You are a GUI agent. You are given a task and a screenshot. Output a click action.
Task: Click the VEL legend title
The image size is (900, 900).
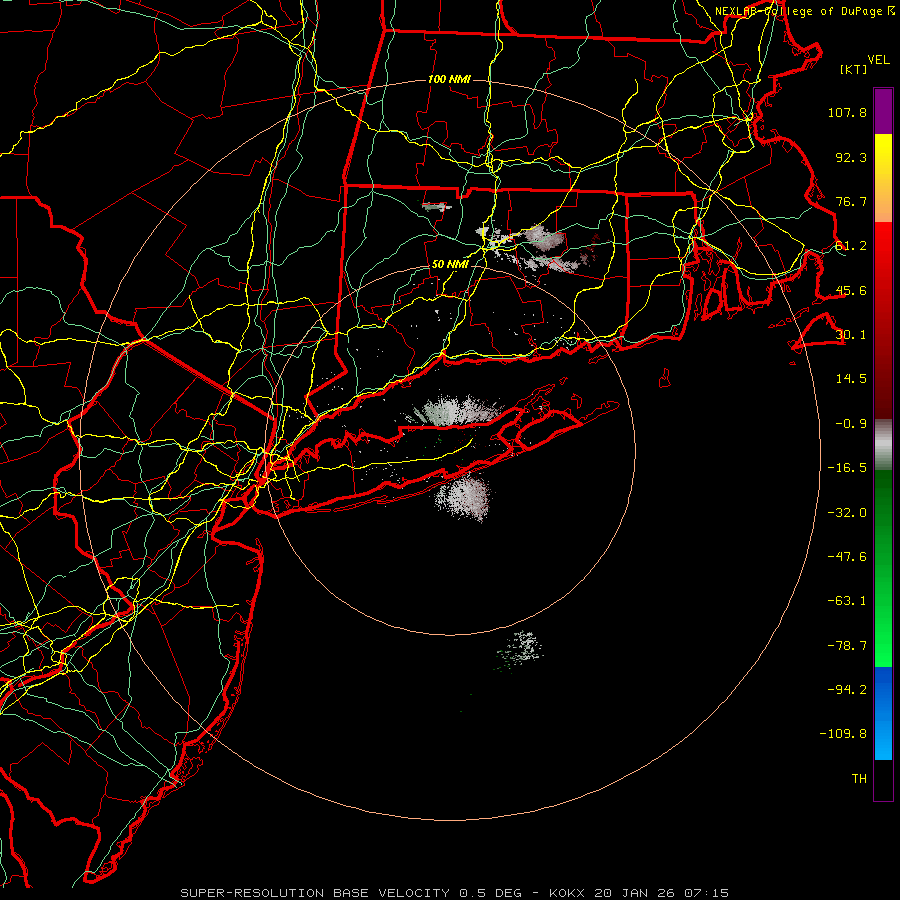[878, 60]
